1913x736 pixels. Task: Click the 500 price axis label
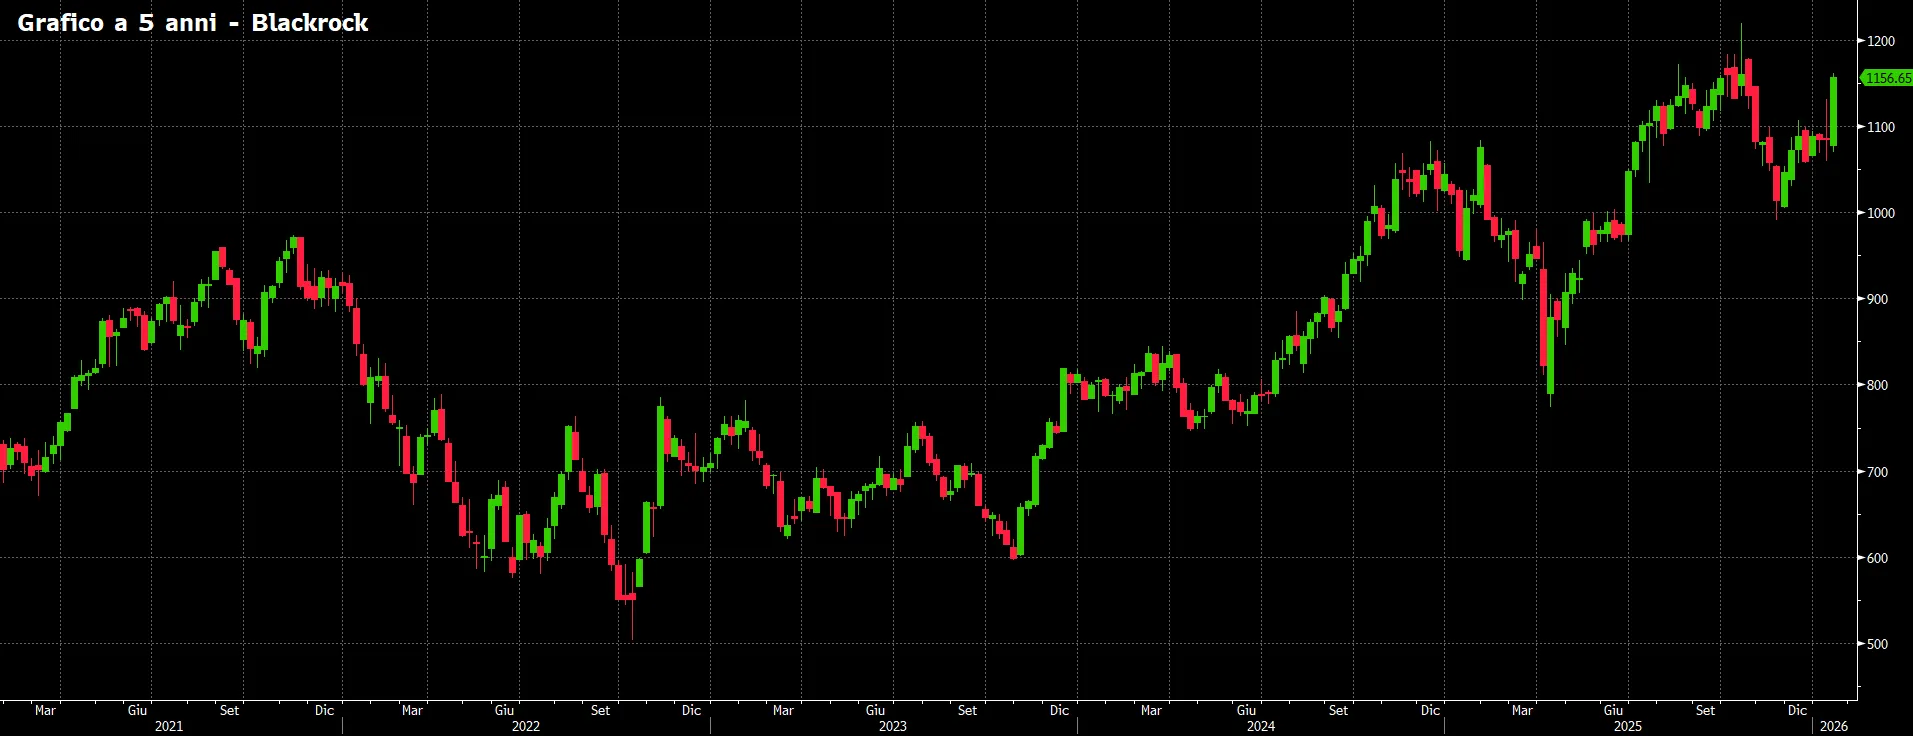pyautogui.click(x=1877, y=644)
